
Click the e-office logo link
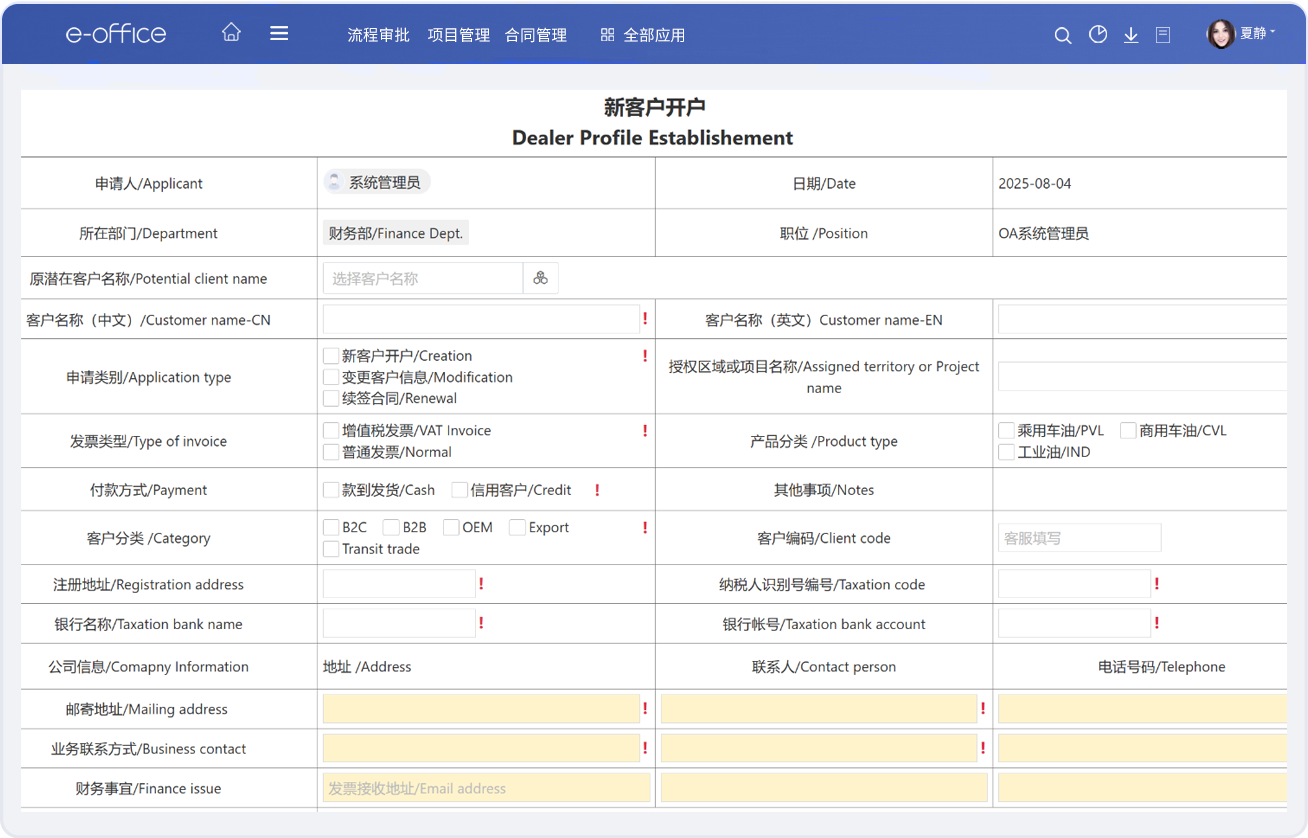point(116,34)
